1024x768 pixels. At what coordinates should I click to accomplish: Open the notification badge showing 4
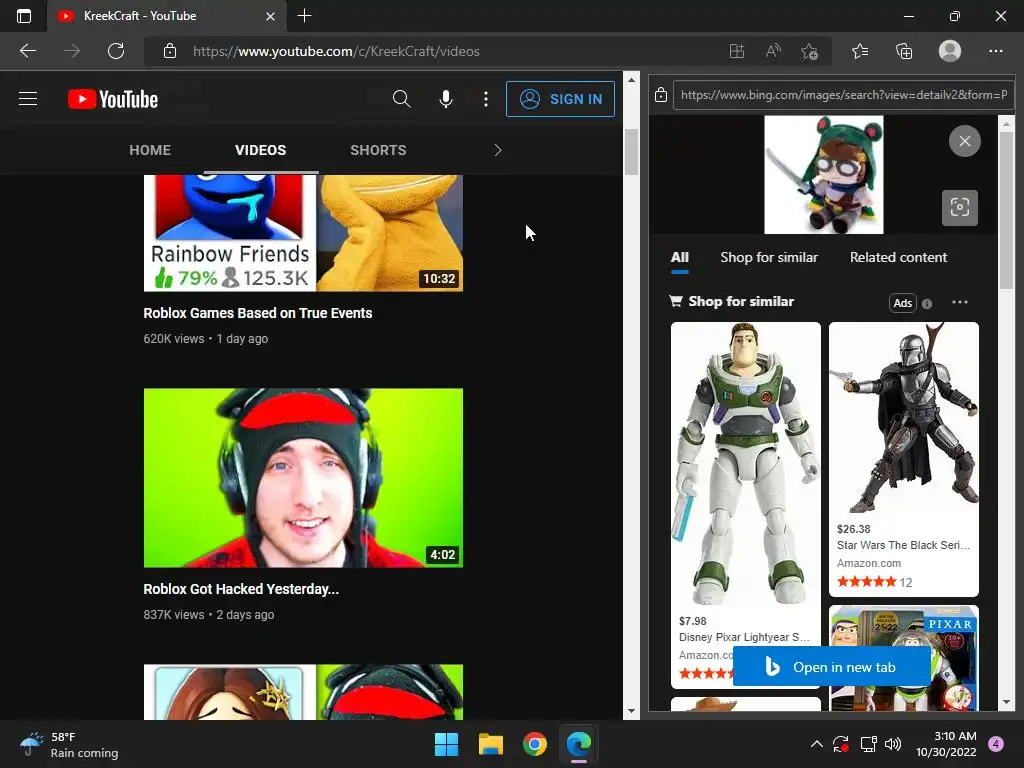tap(996, 744)
